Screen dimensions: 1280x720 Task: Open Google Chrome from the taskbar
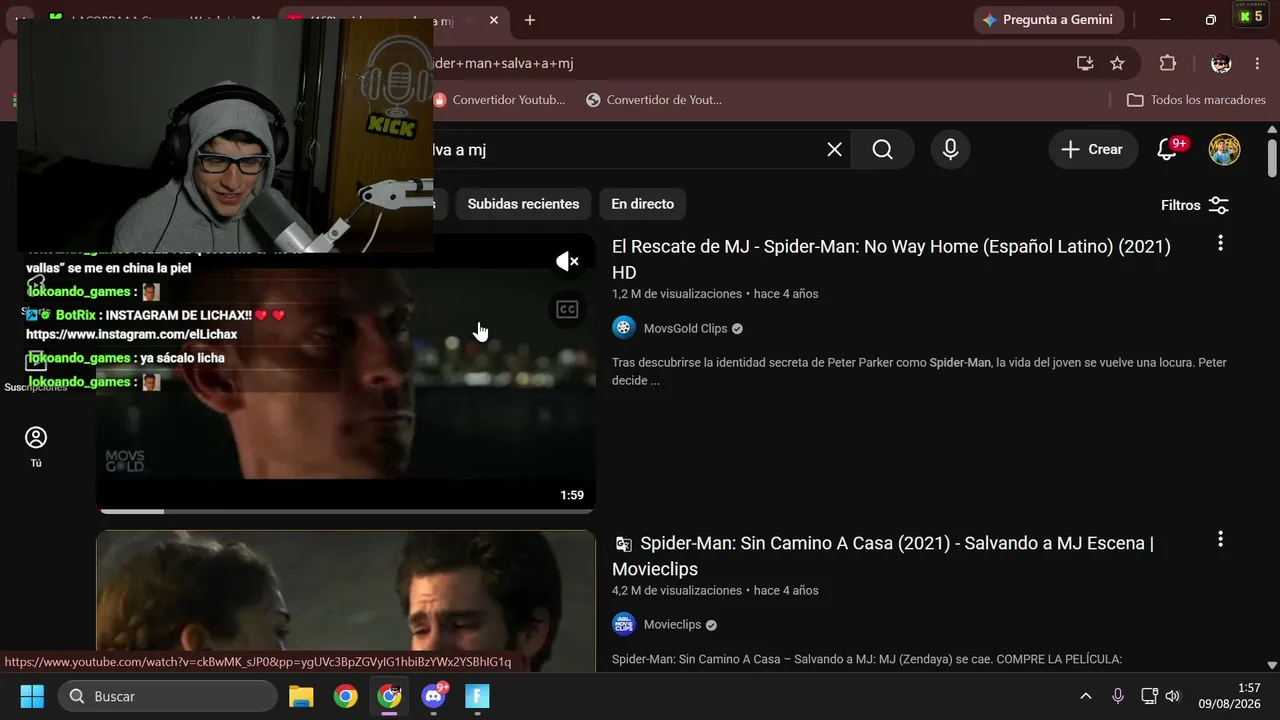coord(345,696)
